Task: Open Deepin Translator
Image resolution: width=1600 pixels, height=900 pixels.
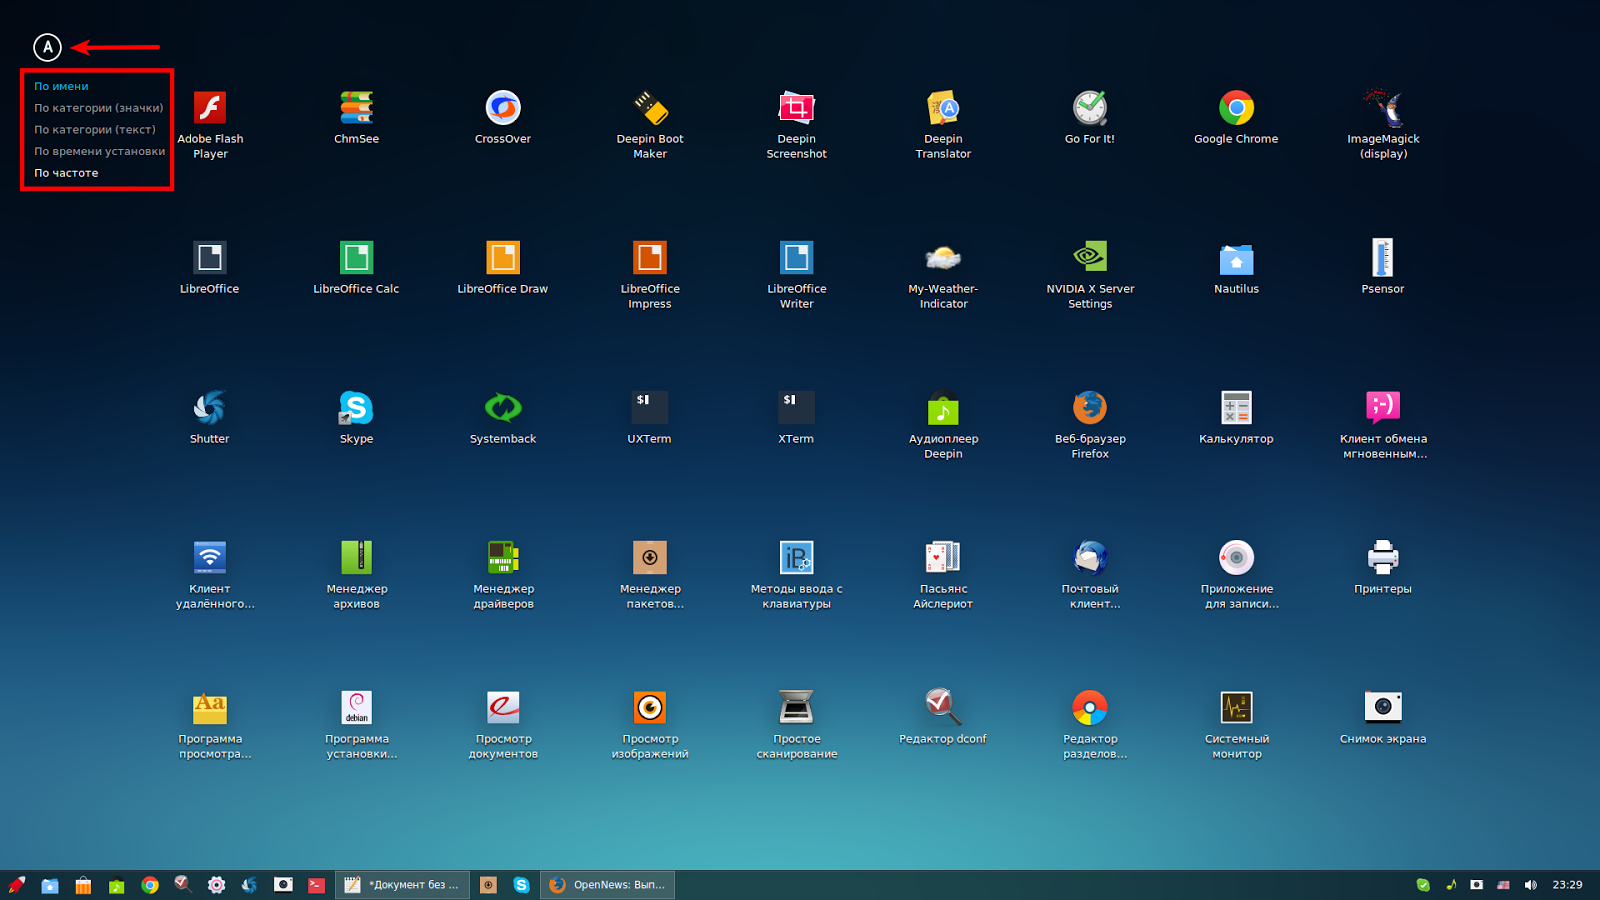Action: point(943,108)
